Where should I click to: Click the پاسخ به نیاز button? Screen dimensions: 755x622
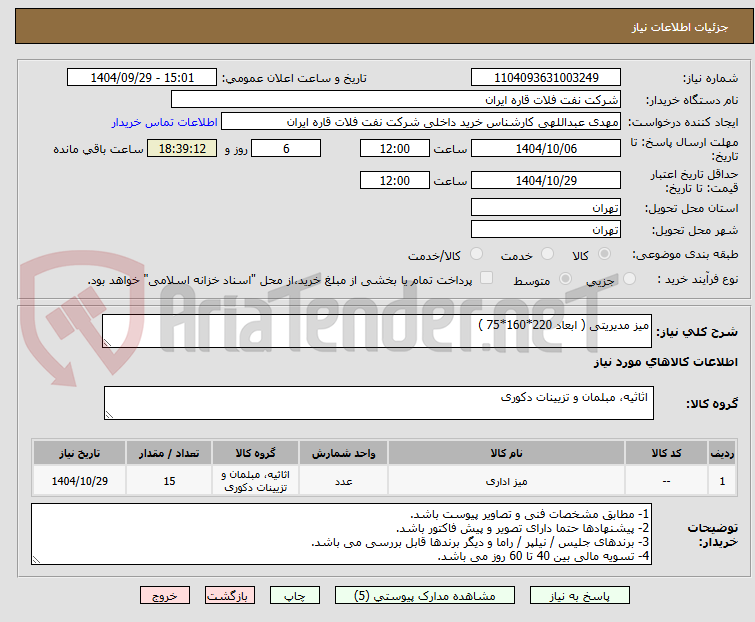[x=579, y=596]
